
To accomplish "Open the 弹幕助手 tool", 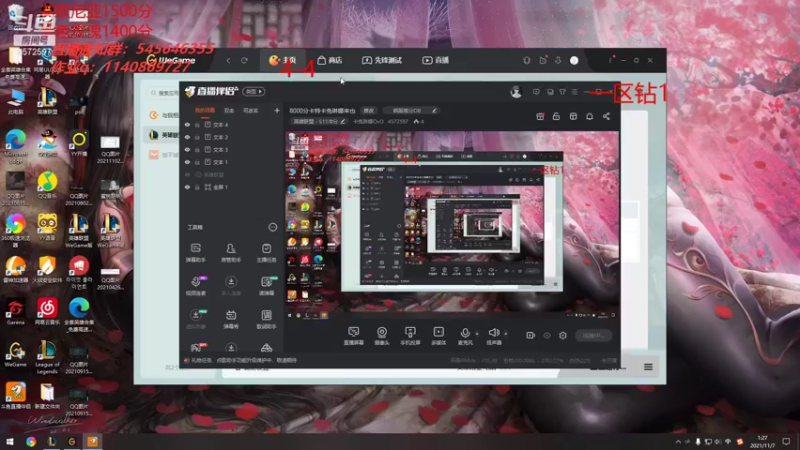I will pyautogui.click(x=195, y=253).
